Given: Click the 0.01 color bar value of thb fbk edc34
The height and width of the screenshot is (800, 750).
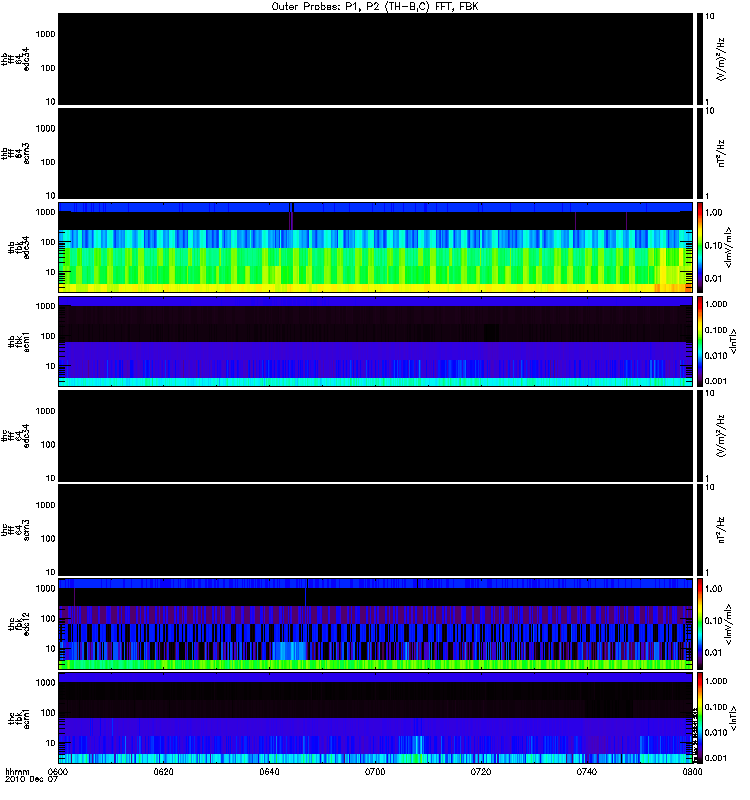Looking at the screenshot, I should [713, 279].
